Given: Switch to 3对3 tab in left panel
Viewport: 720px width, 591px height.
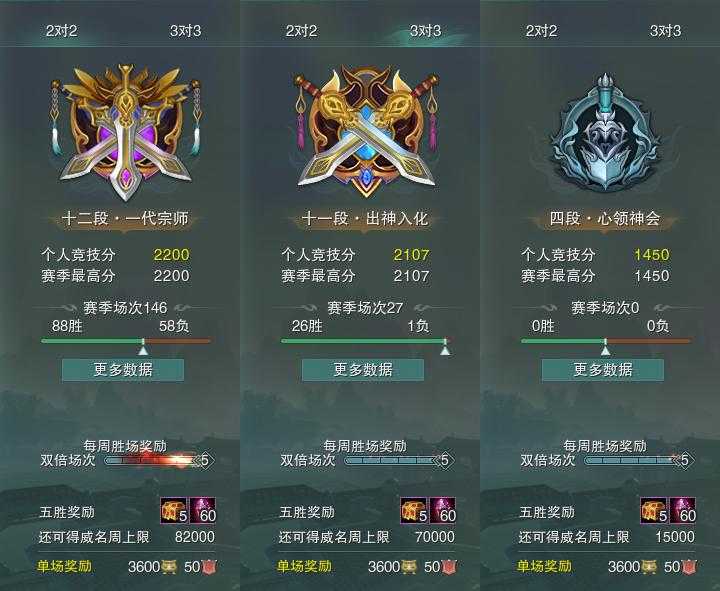Looking at the screenshot, I should point(186,31).
